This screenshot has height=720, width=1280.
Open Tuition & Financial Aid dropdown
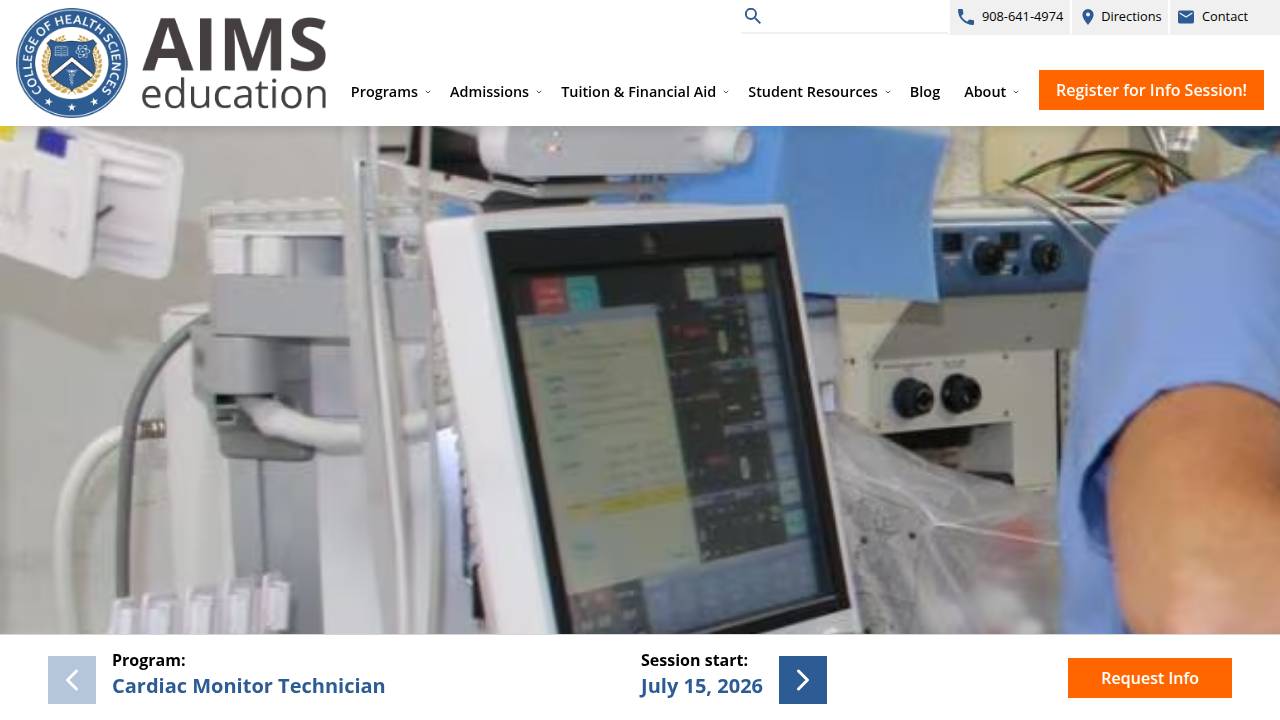tap(645, 92)
